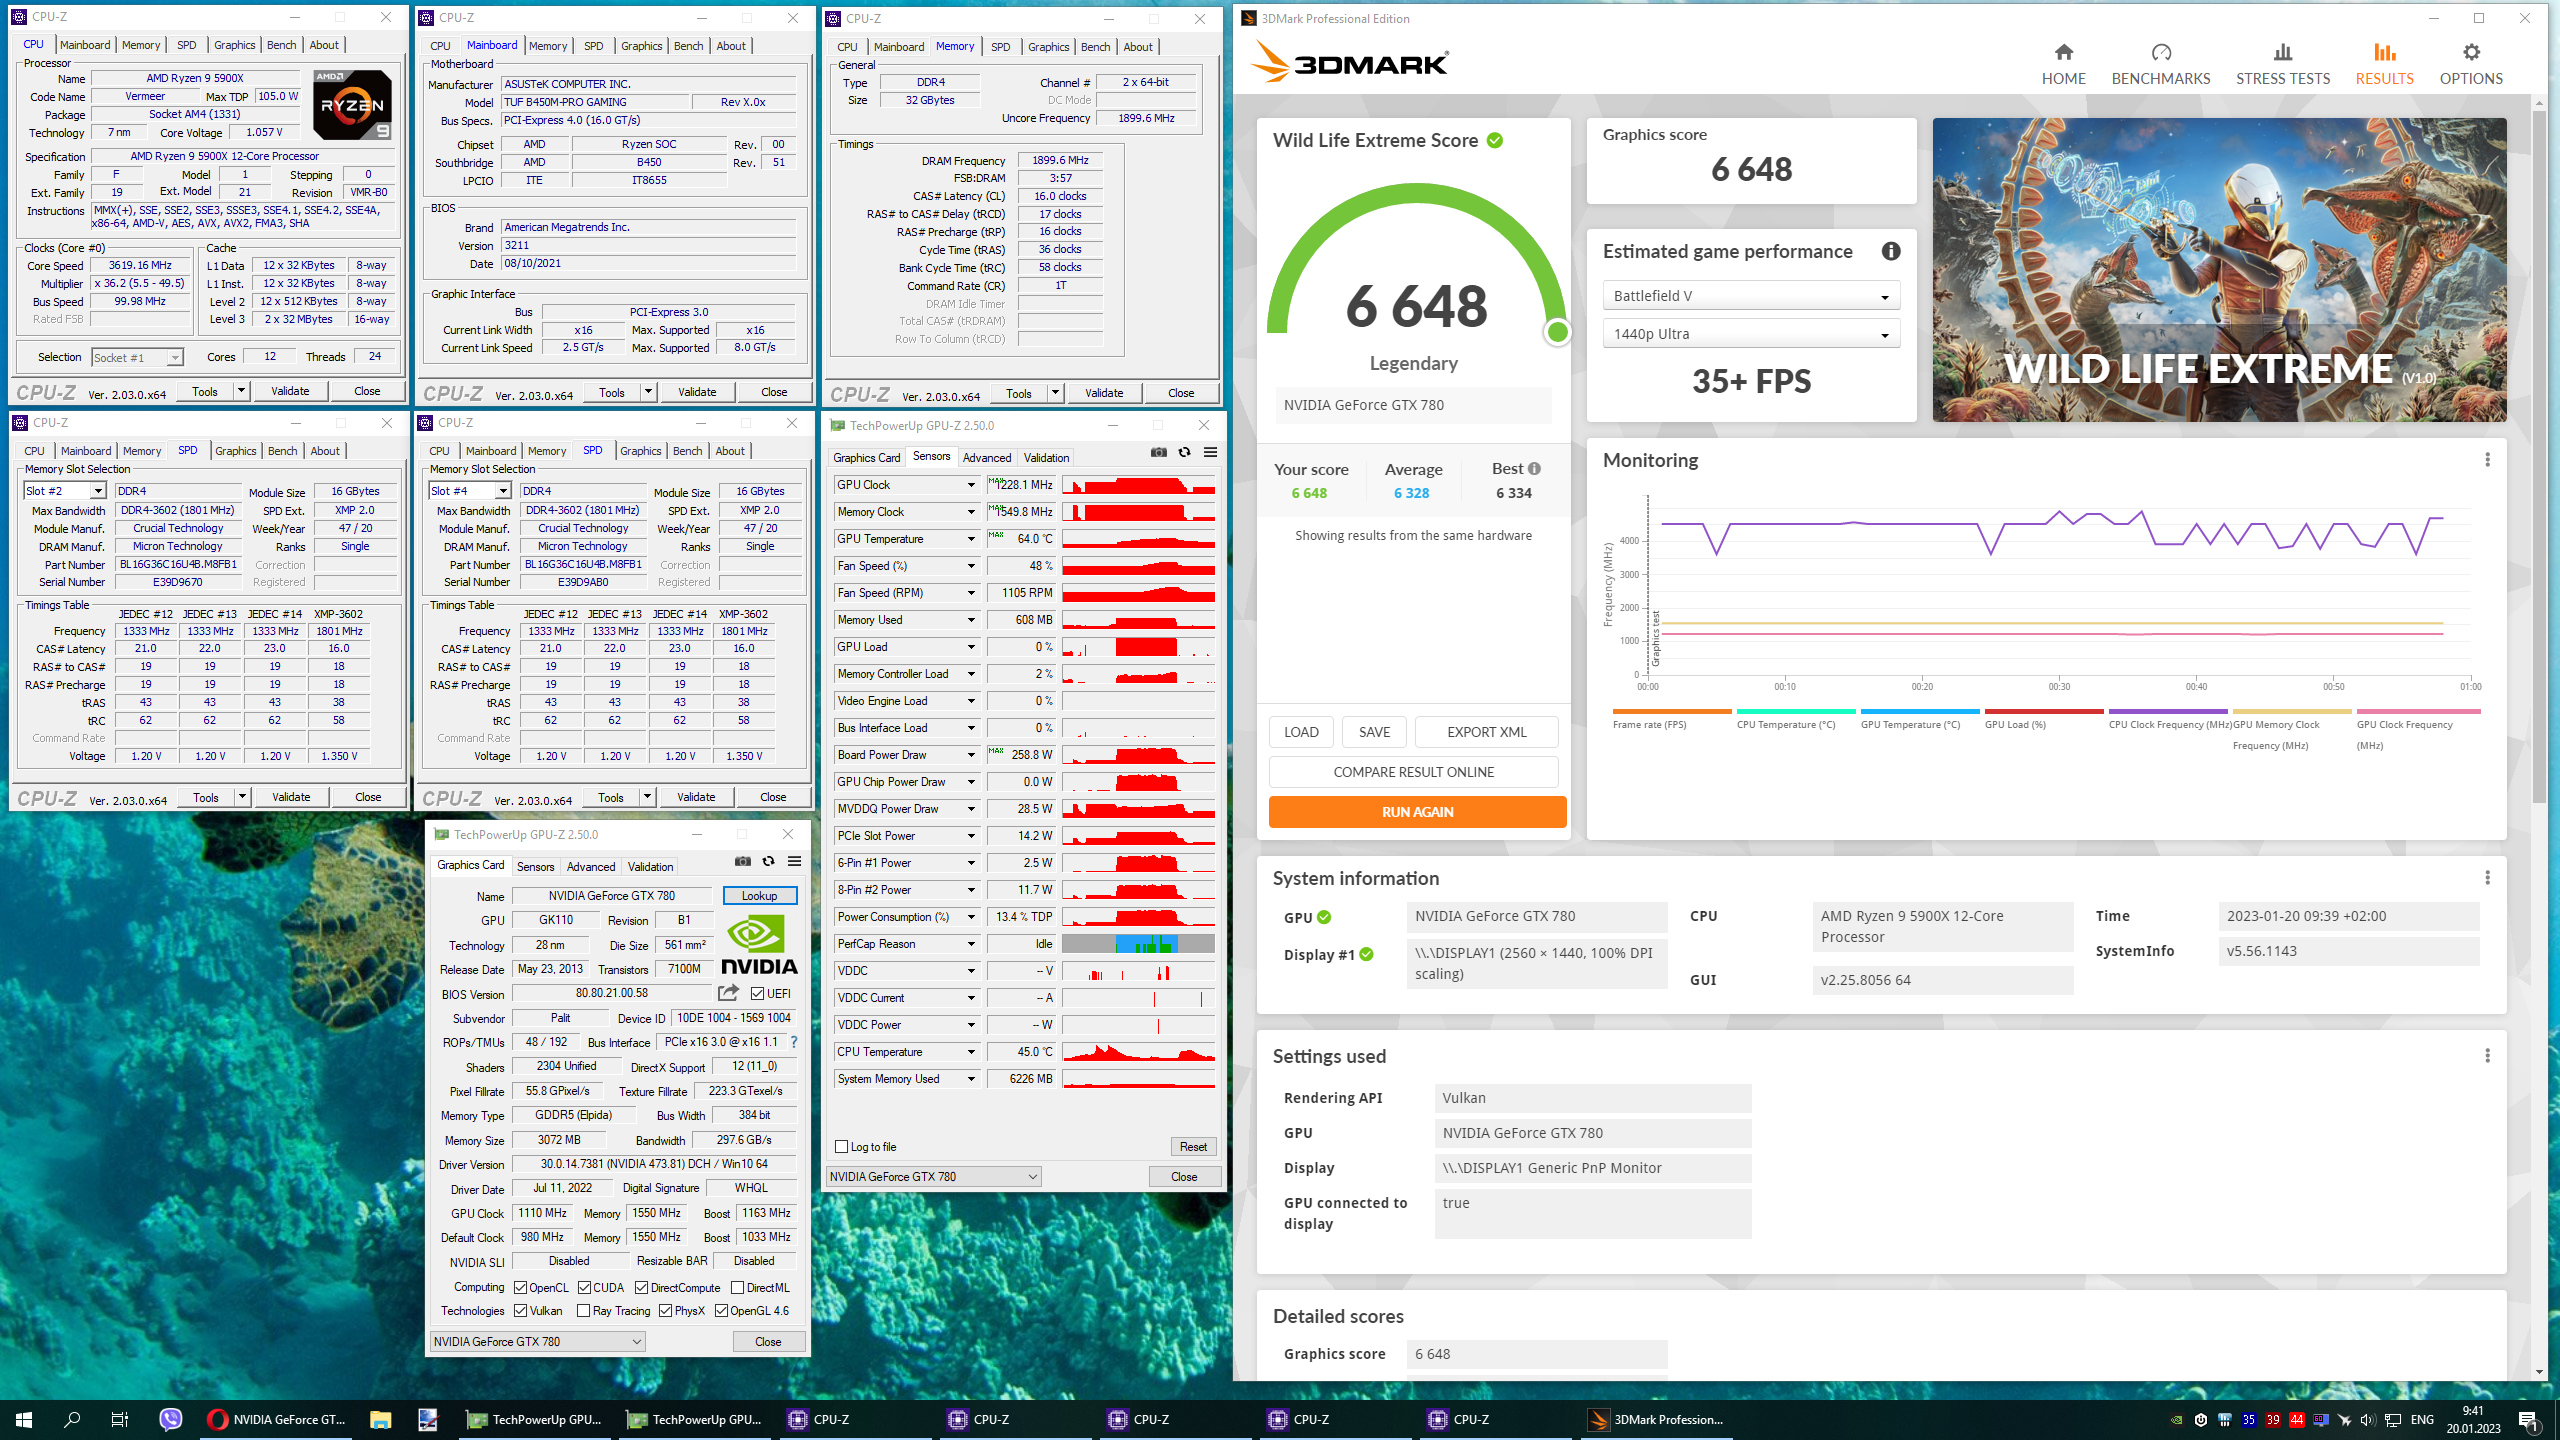Viewport: 2560px width, 1440px height.
Task: Open the 3DMark HOME page icon
Action: coord(2063,52)
